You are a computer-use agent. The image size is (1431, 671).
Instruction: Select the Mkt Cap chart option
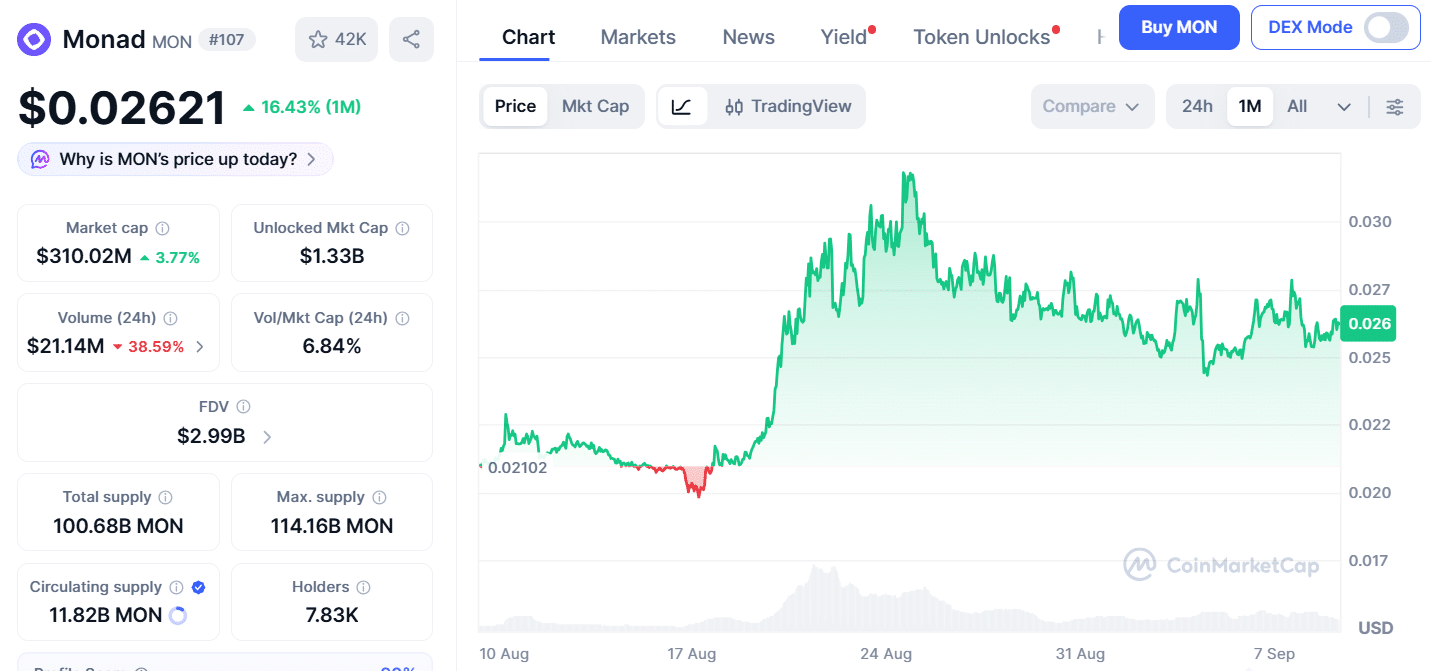pyautogui.click(x=595, y=106)
